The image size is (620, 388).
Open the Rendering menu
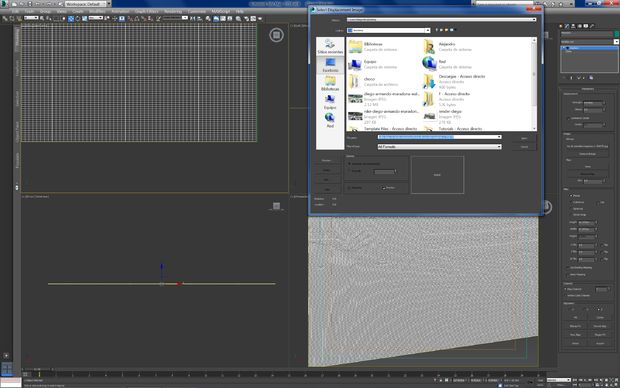click(173, 11)
